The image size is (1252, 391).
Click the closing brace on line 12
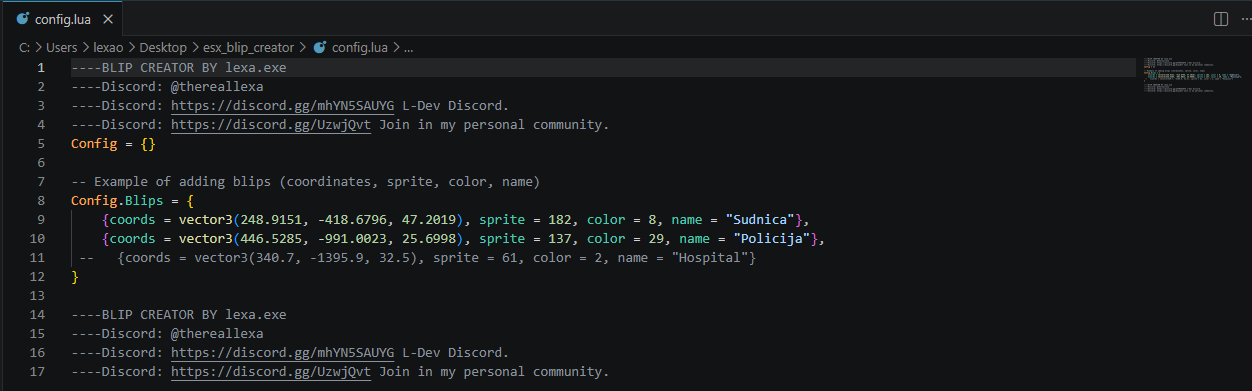click(x=75, y=277)
